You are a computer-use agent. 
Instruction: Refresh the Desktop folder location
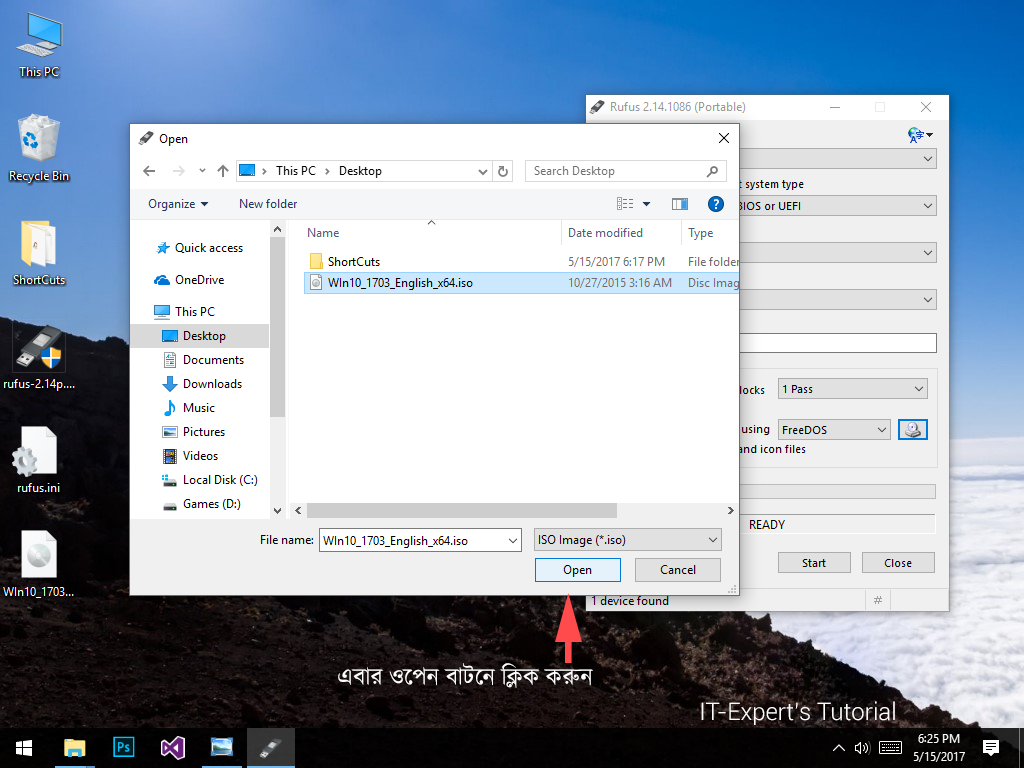coord(503,171)
